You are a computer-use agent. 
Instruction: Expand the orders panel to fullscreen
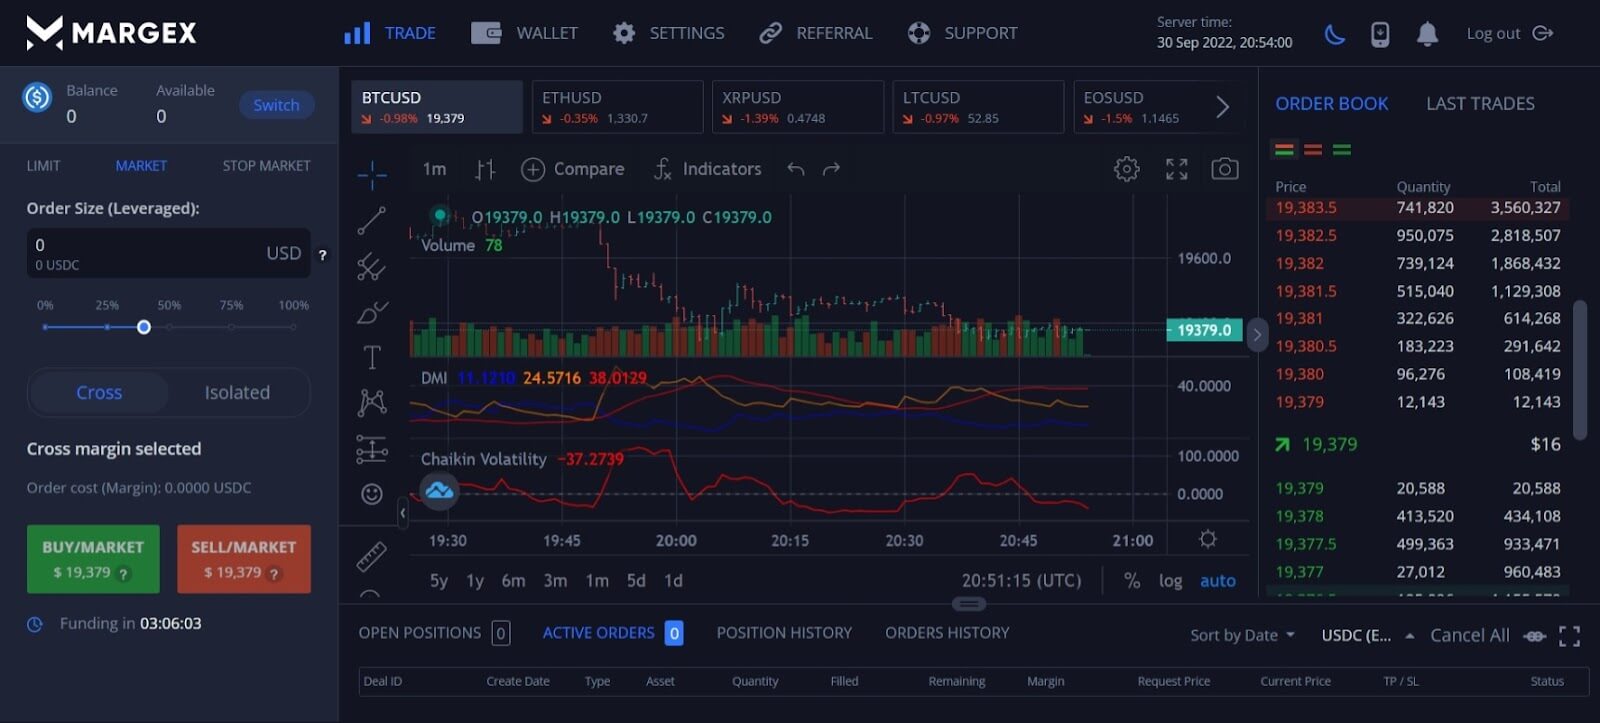point(1570,636)
